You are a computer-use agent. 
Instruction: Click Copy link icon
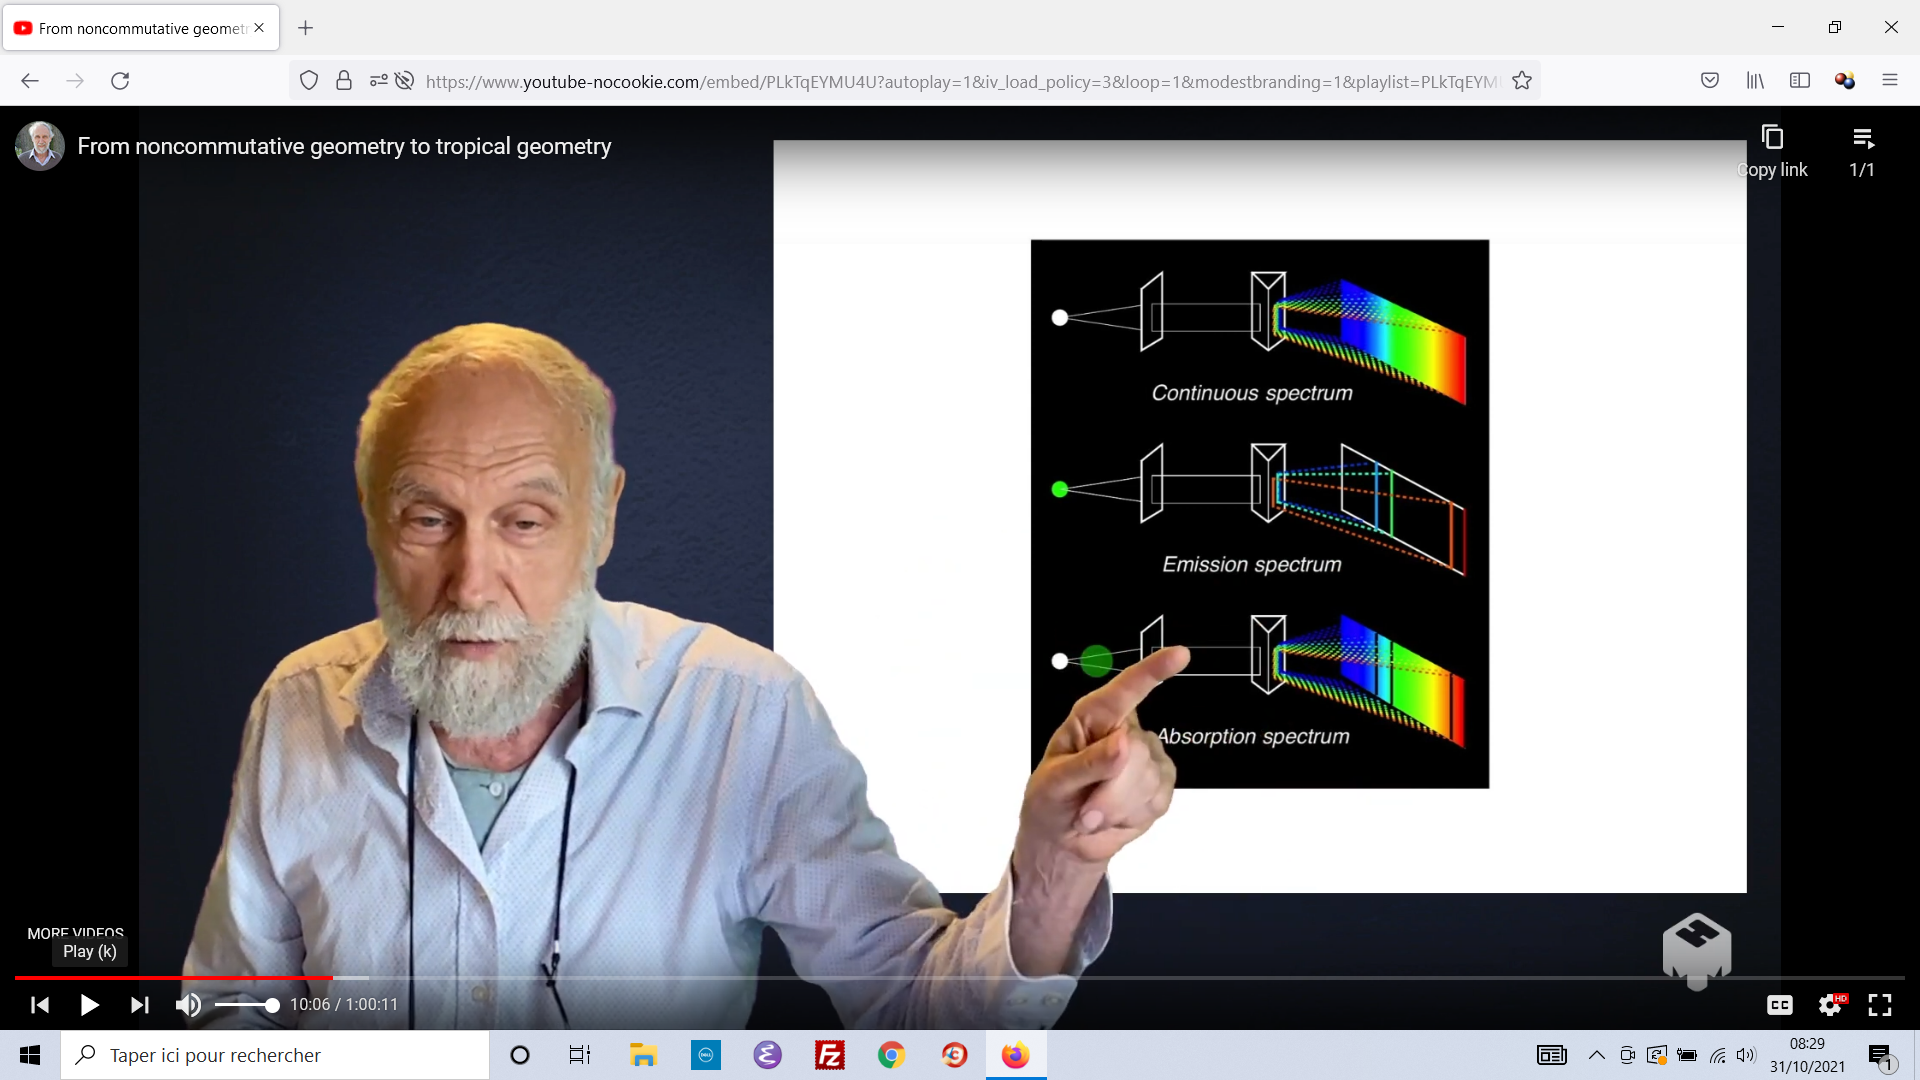pyautogui.click(x=1772, y=138)
